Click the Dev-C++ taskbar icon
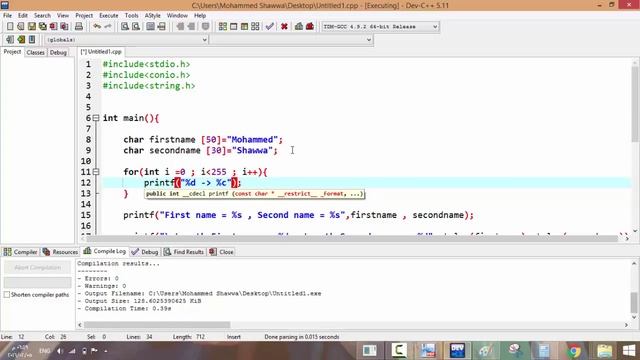The height and width of the screenshot is (360, 640). (x=458, y=351)
